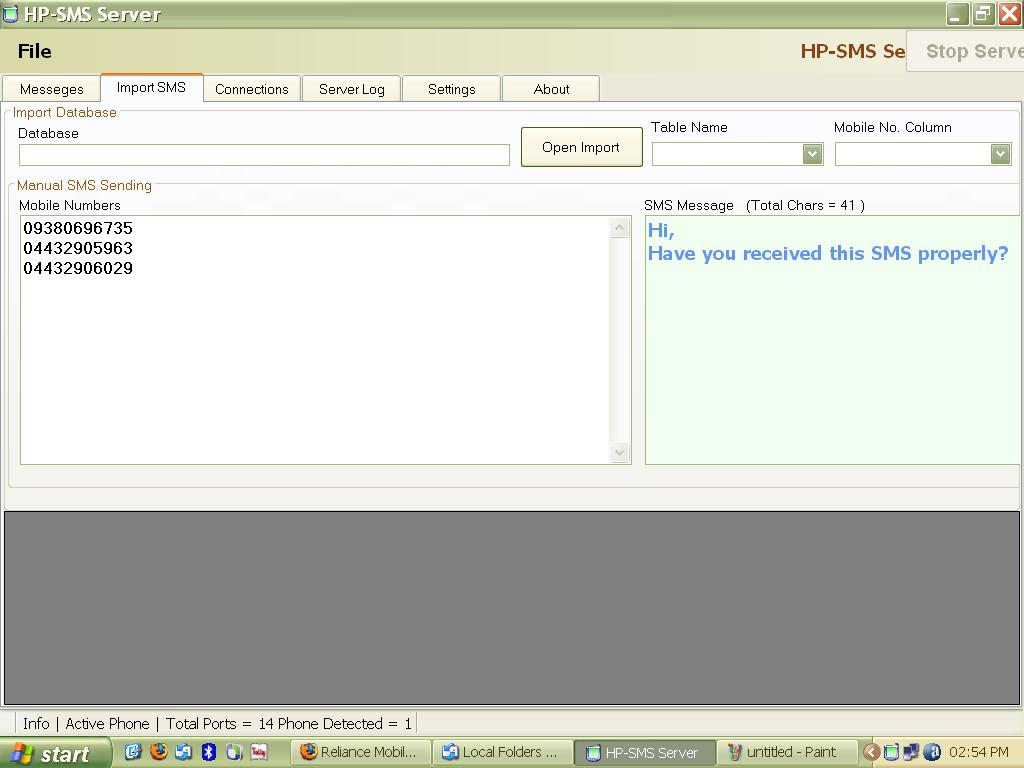Click inside the SMS Message text area
Viewport: 1024px width, 768px height.
832,360
